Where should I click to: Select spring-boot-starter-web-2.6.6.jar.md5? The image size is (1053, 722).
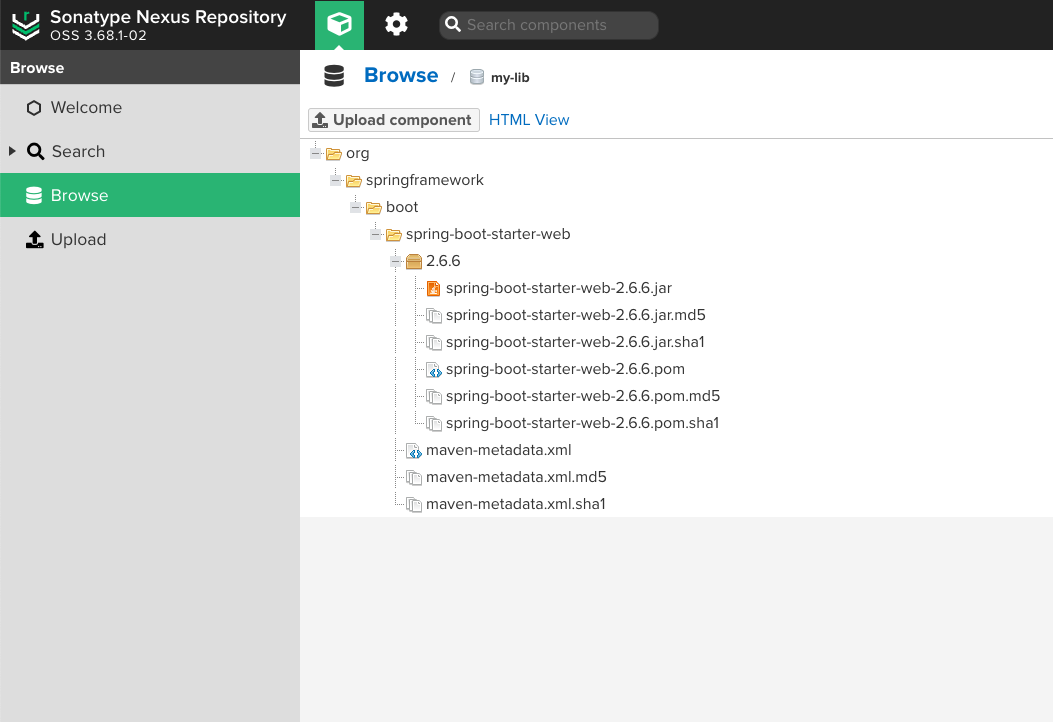[576, 314]
